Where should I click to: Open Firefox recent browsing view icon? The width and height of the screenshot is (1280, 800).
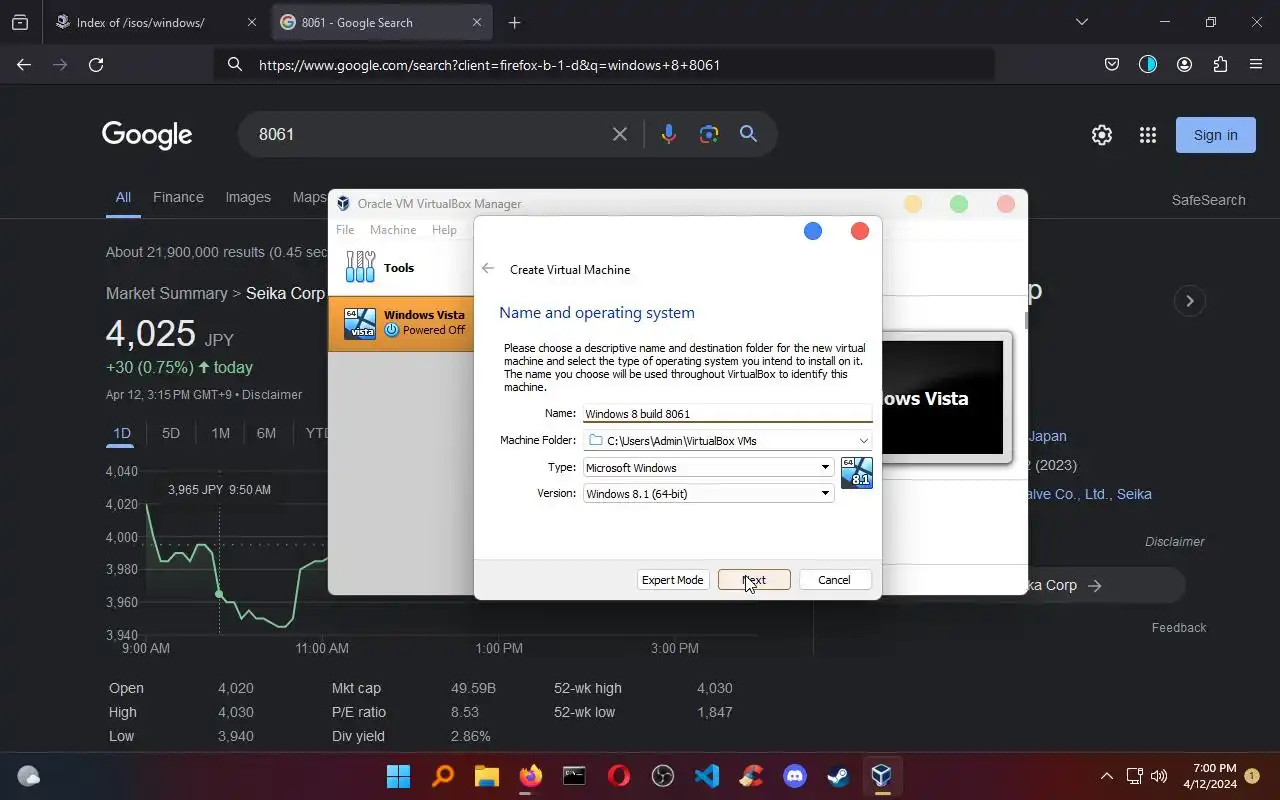tap(19, 22)
